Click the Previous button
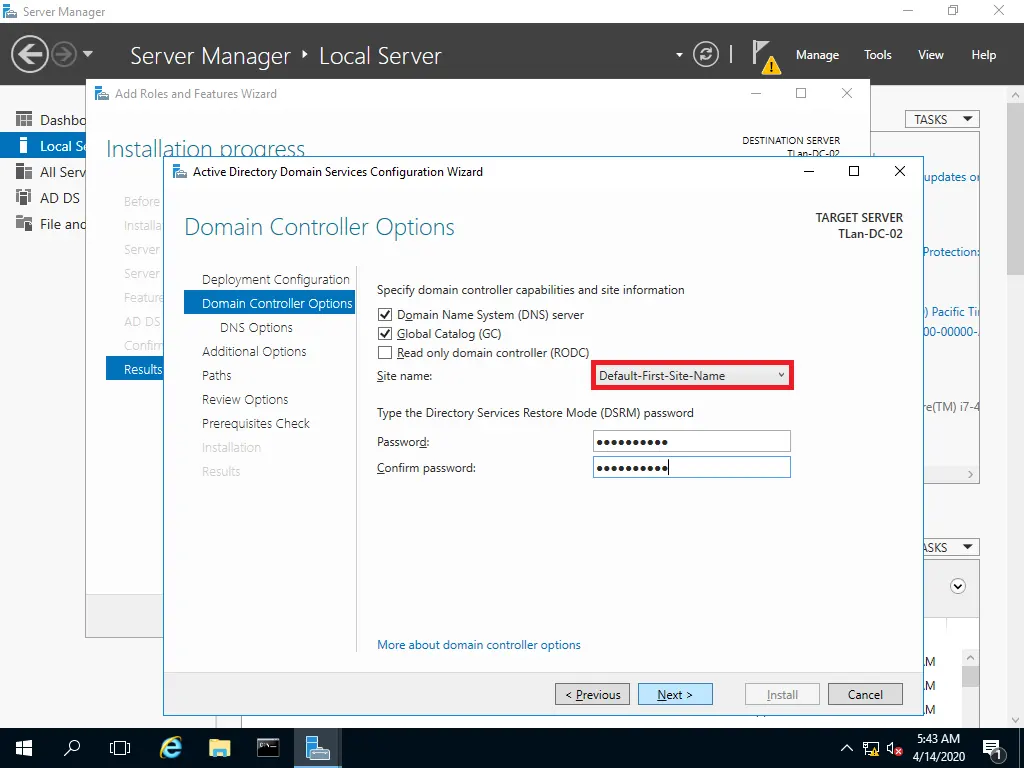This screenshot has height=768, width=1024. [592, 694]
